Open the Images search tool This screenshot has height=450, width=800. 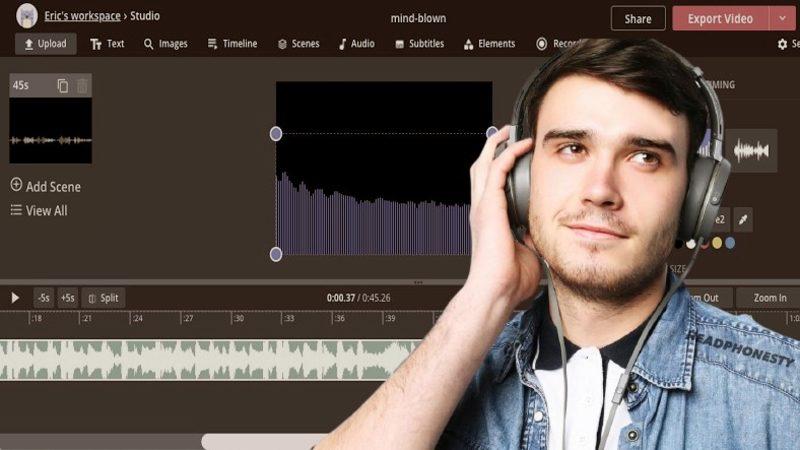point(165,44)
